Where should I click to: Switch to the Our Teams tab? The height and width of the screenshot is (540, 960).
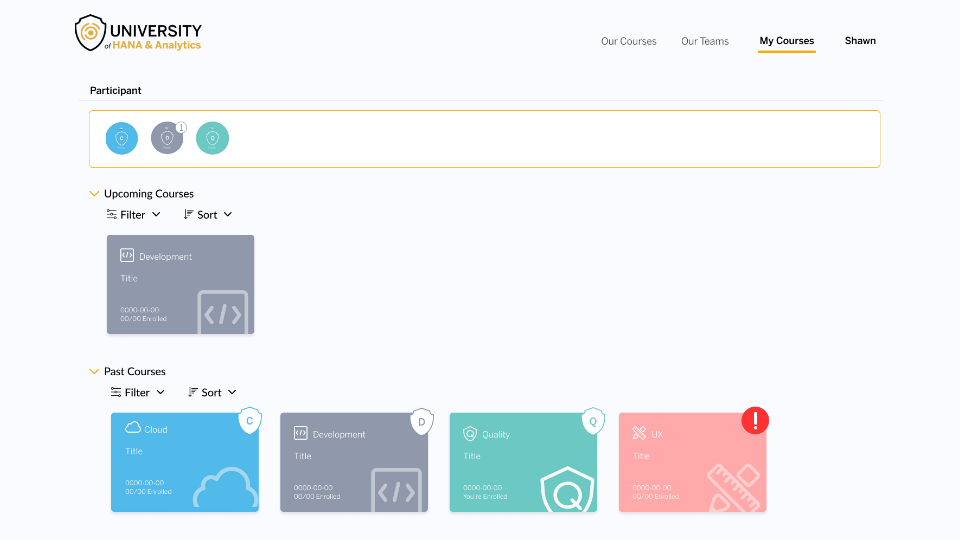(x=705, y=42)
